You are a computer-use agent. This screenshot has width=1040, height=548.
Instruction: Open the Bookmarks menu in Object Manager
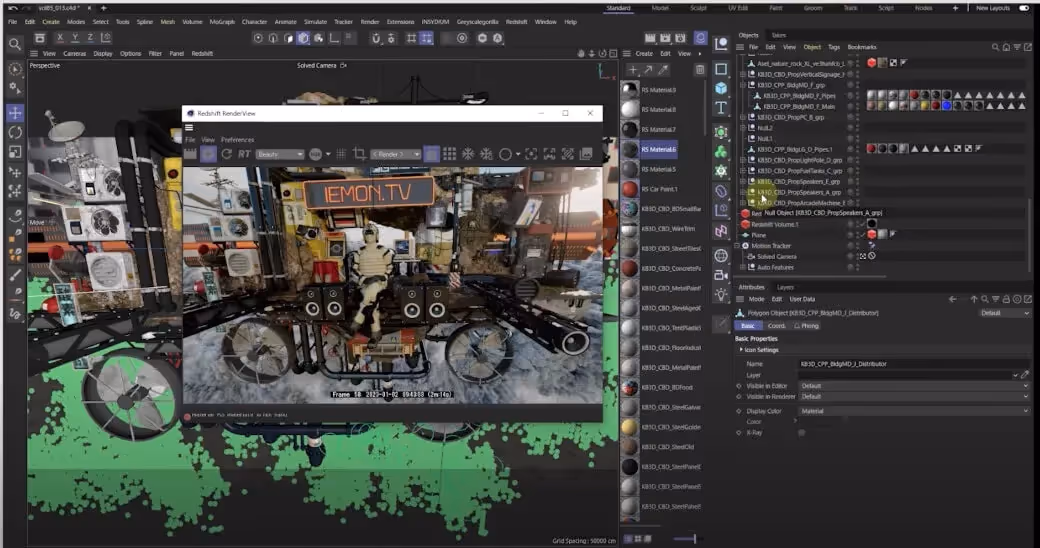(x=862, y=47)
